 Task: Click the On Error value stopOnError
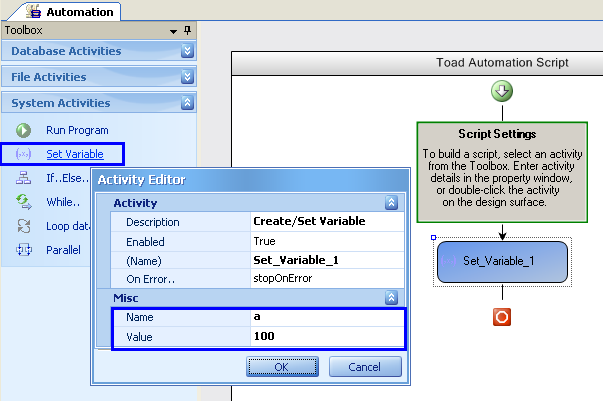click(327, 278)
